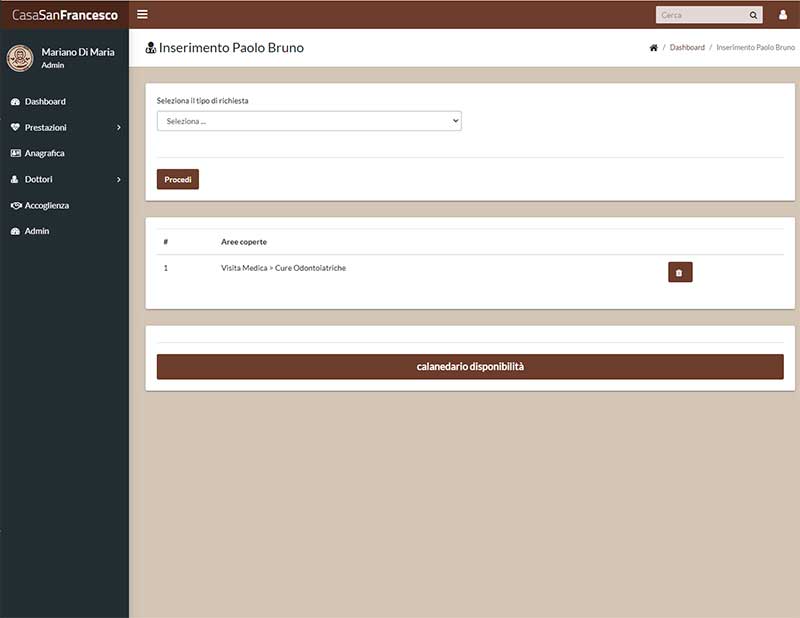Follow the Dashboard breadcrumb link
This screenshot has width=800, height=618.
point(687,47)
